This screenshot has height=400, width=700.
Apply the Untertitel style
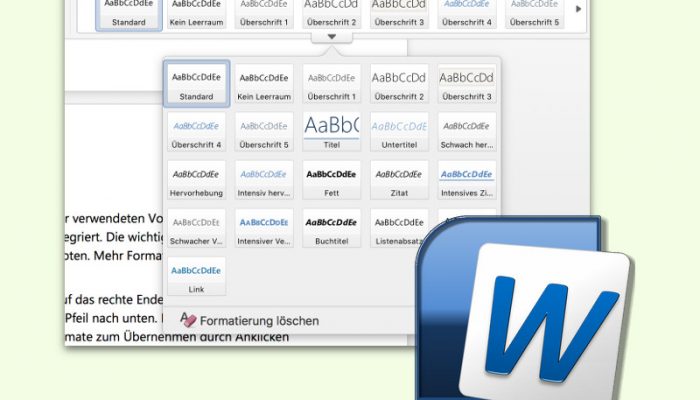coord(399,132)
